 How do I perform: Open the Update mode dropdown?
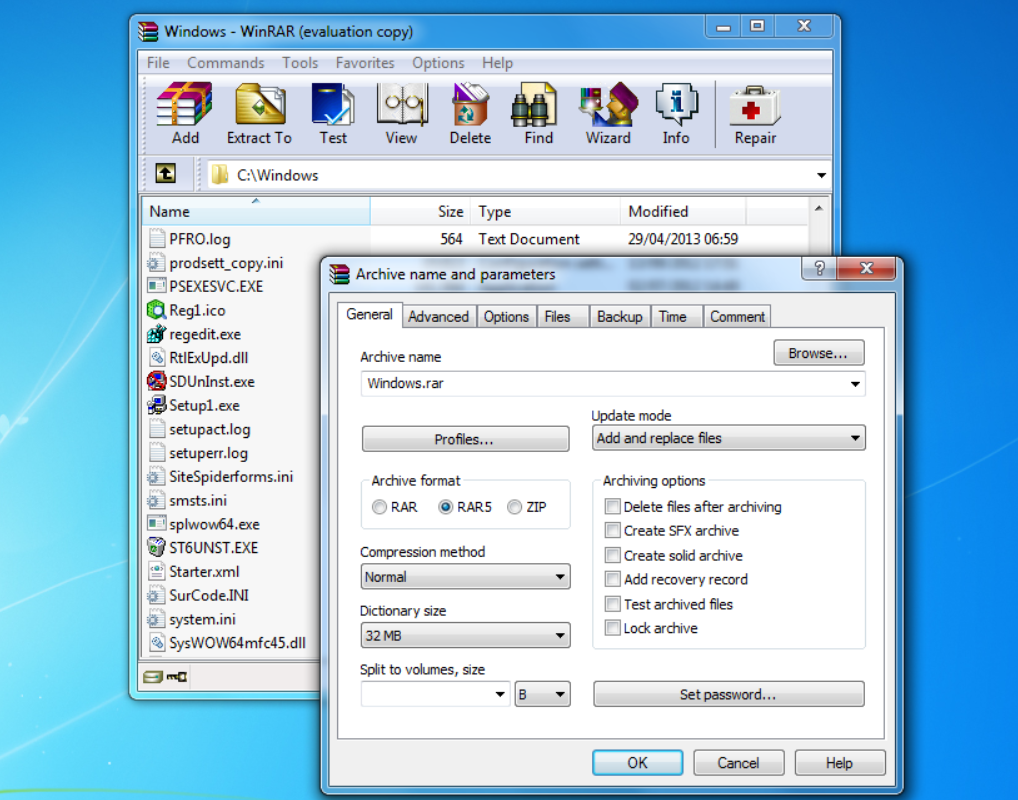click(728, 438)
